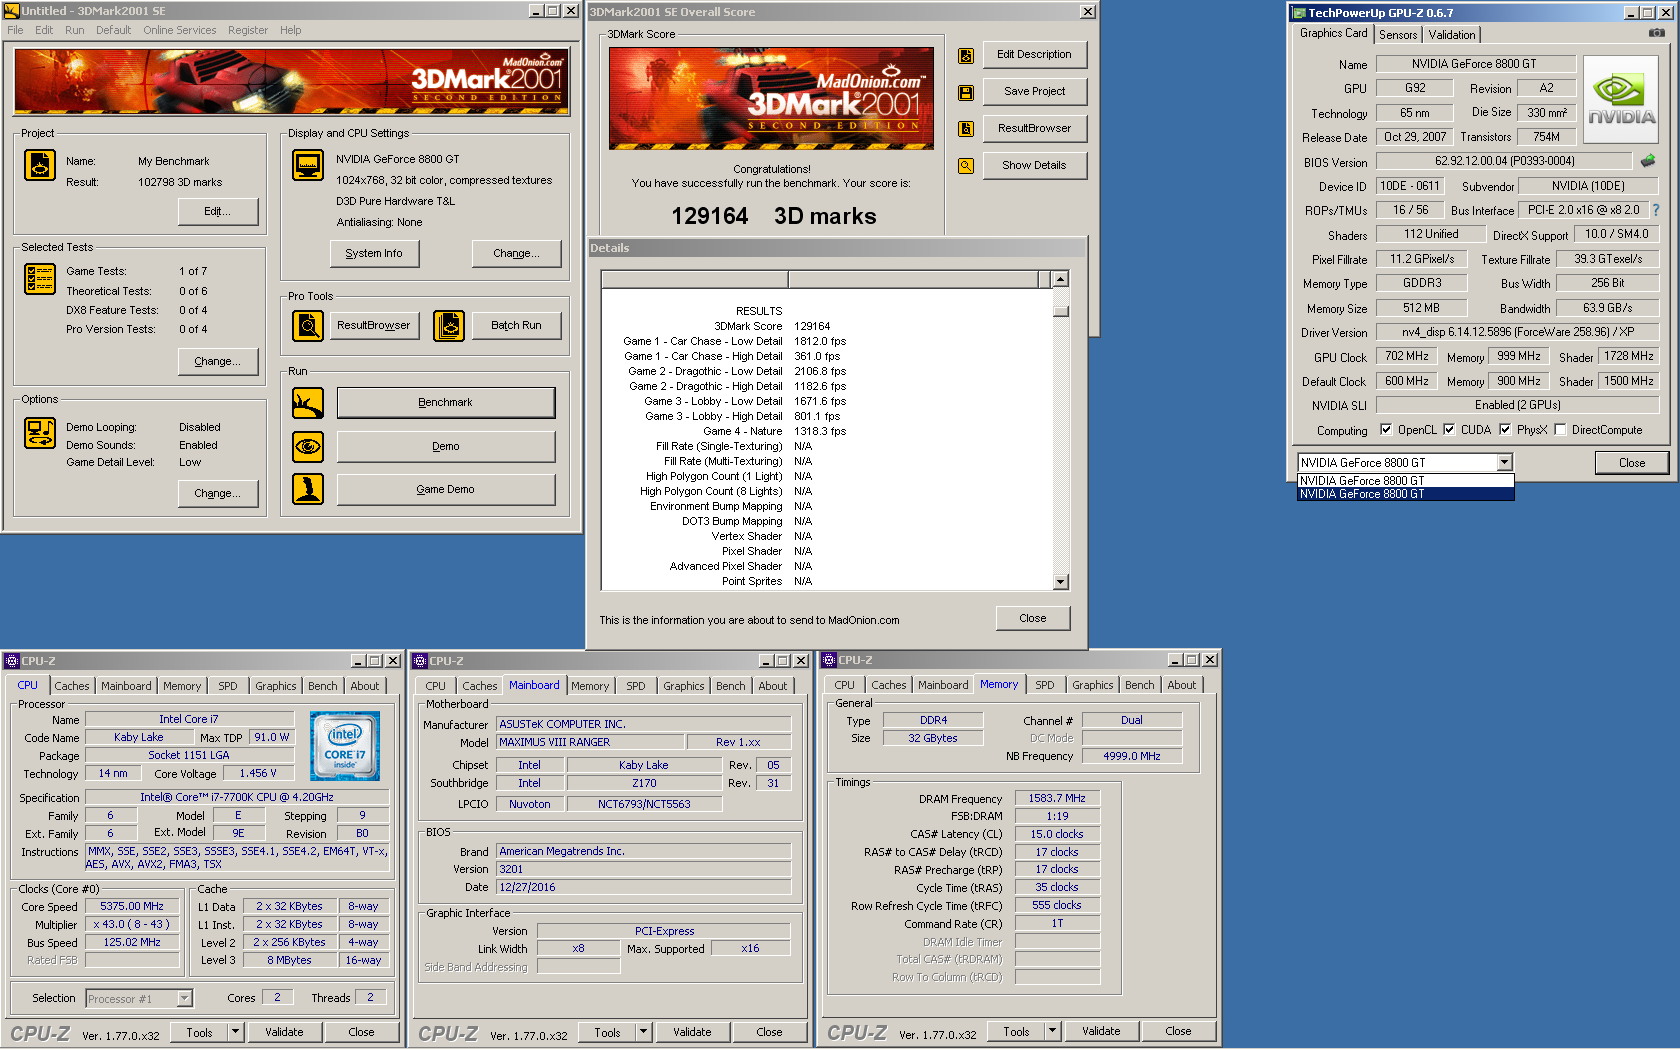Image resolution: width=1680 pixels, height=1050 pixels.
Task: Click the BIOS Version field in GPU-Z
Action: tap(1504, 161)
